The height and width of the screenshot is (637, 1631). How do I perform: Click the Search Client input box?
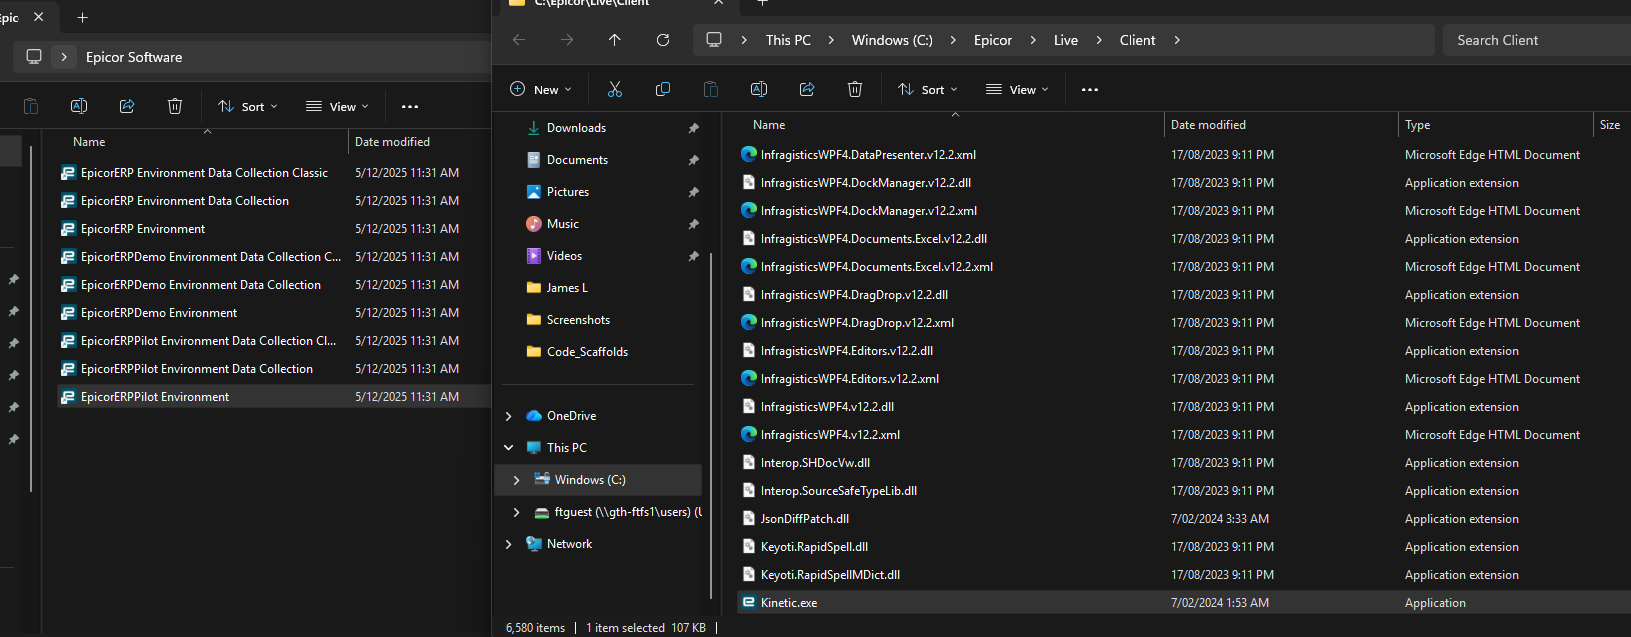pos(1535,40)
